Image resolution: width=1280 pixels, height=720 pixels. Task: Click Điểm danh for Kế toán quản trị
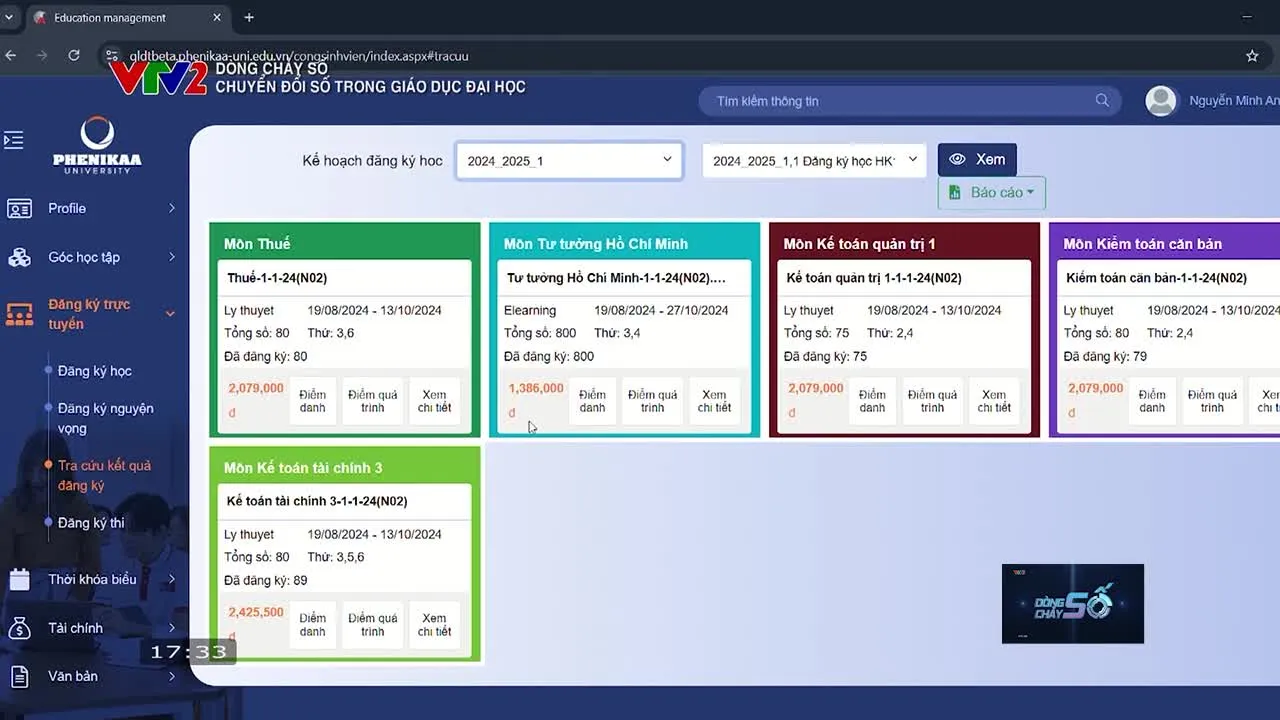[x=872, y=401]
